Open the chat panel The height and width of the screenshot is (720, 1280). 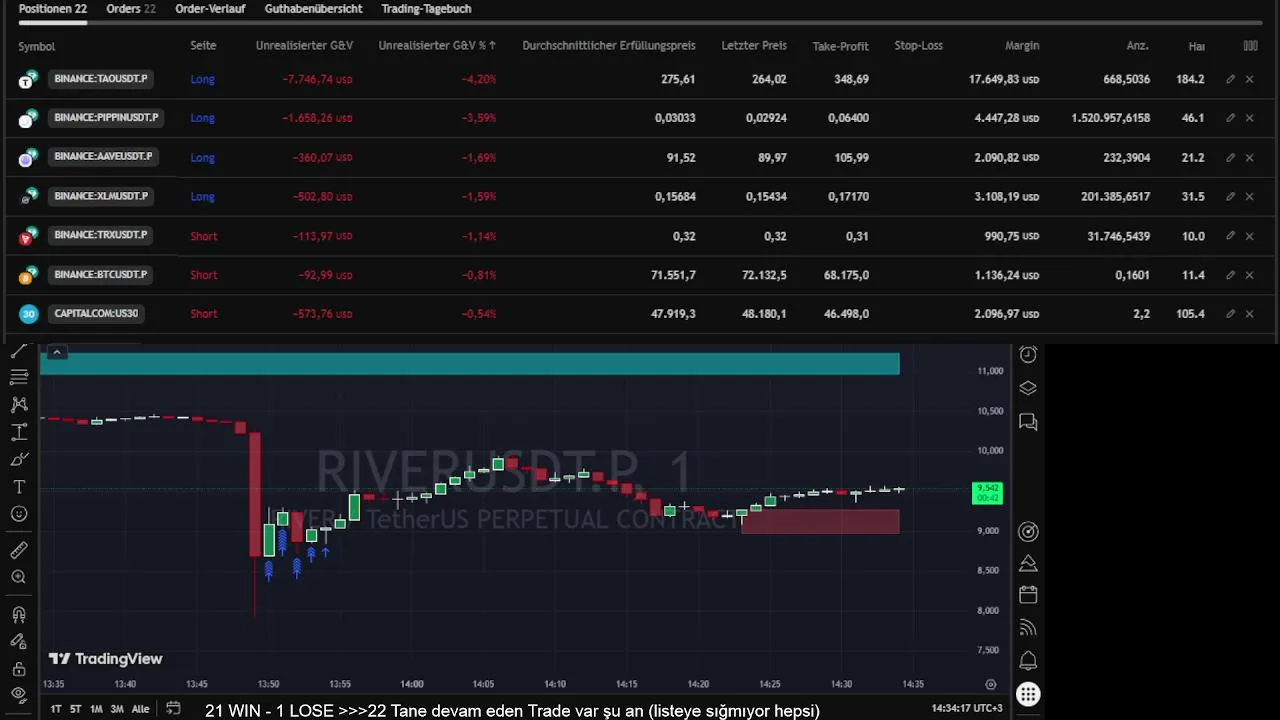point(1028,422)
